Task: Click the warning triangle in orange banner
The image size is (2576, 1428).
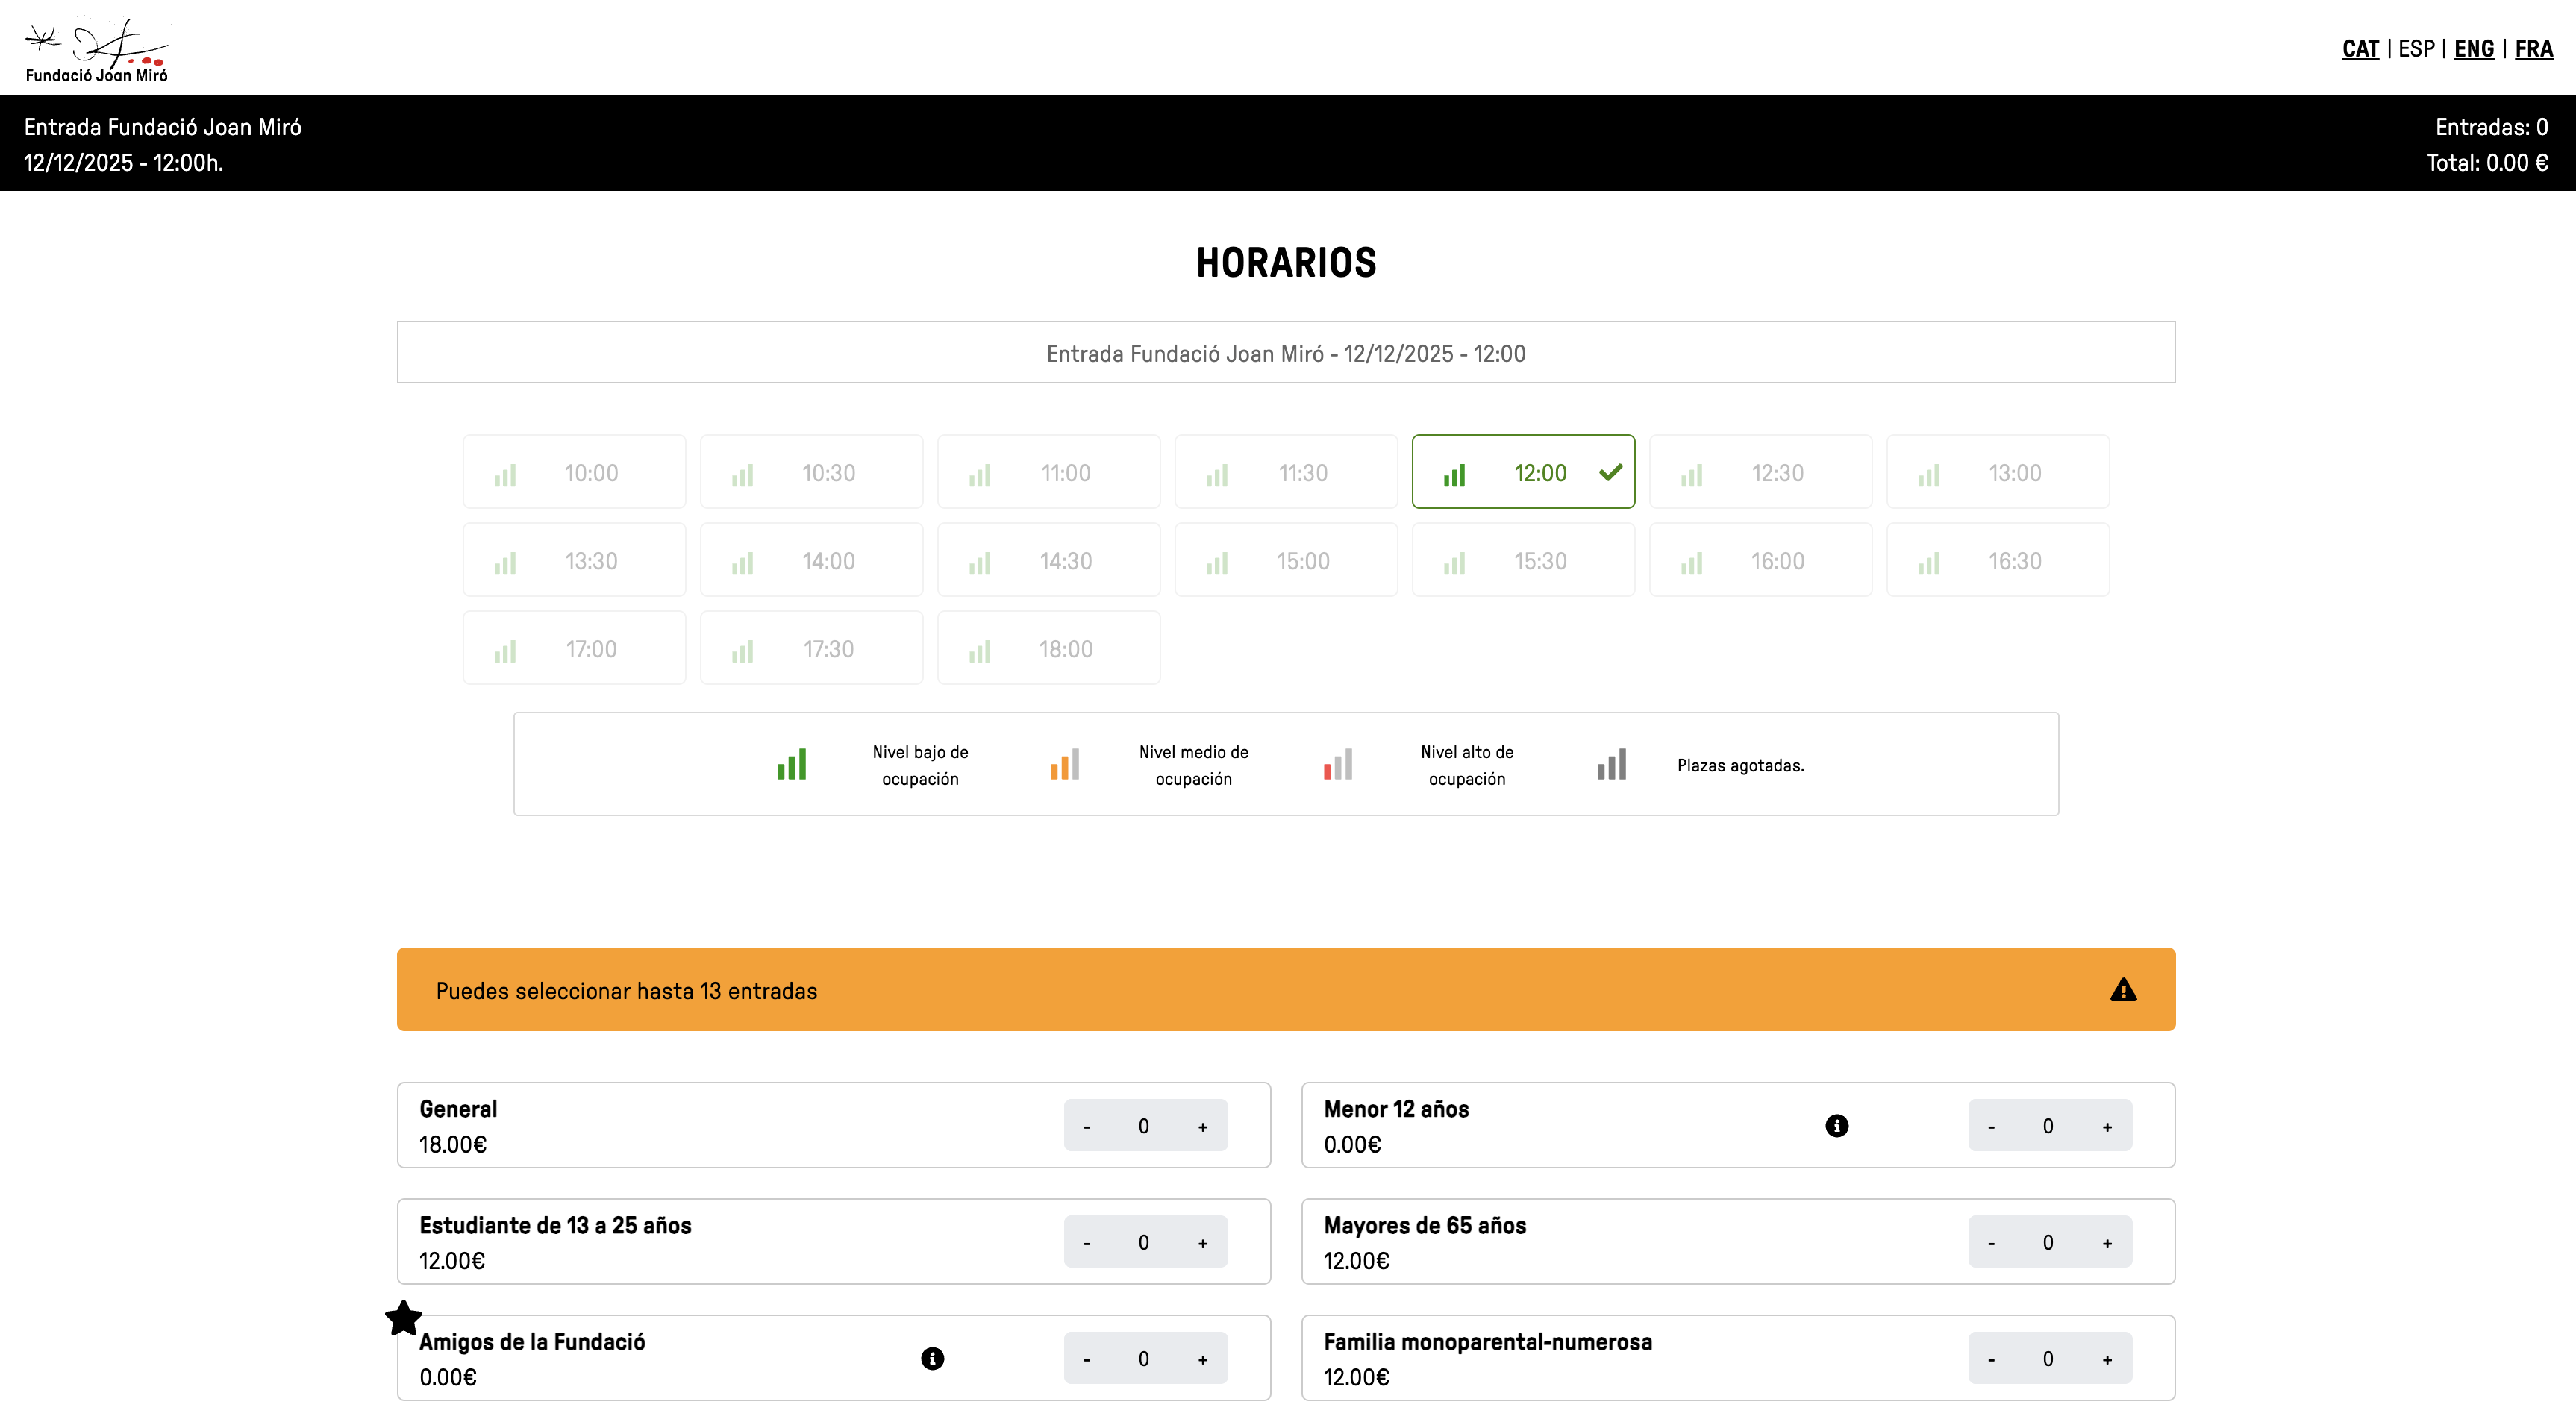Action: tap(2123, 990)
